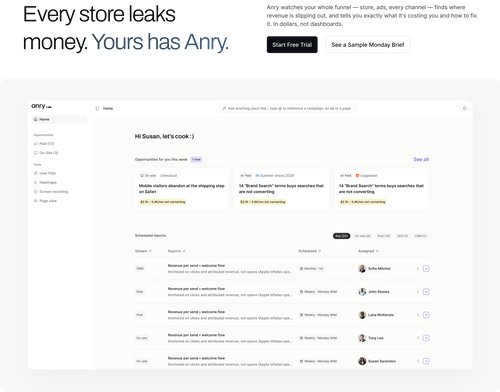
Task: Sort by the Scheduled column
Action: (x=309, y=251)
